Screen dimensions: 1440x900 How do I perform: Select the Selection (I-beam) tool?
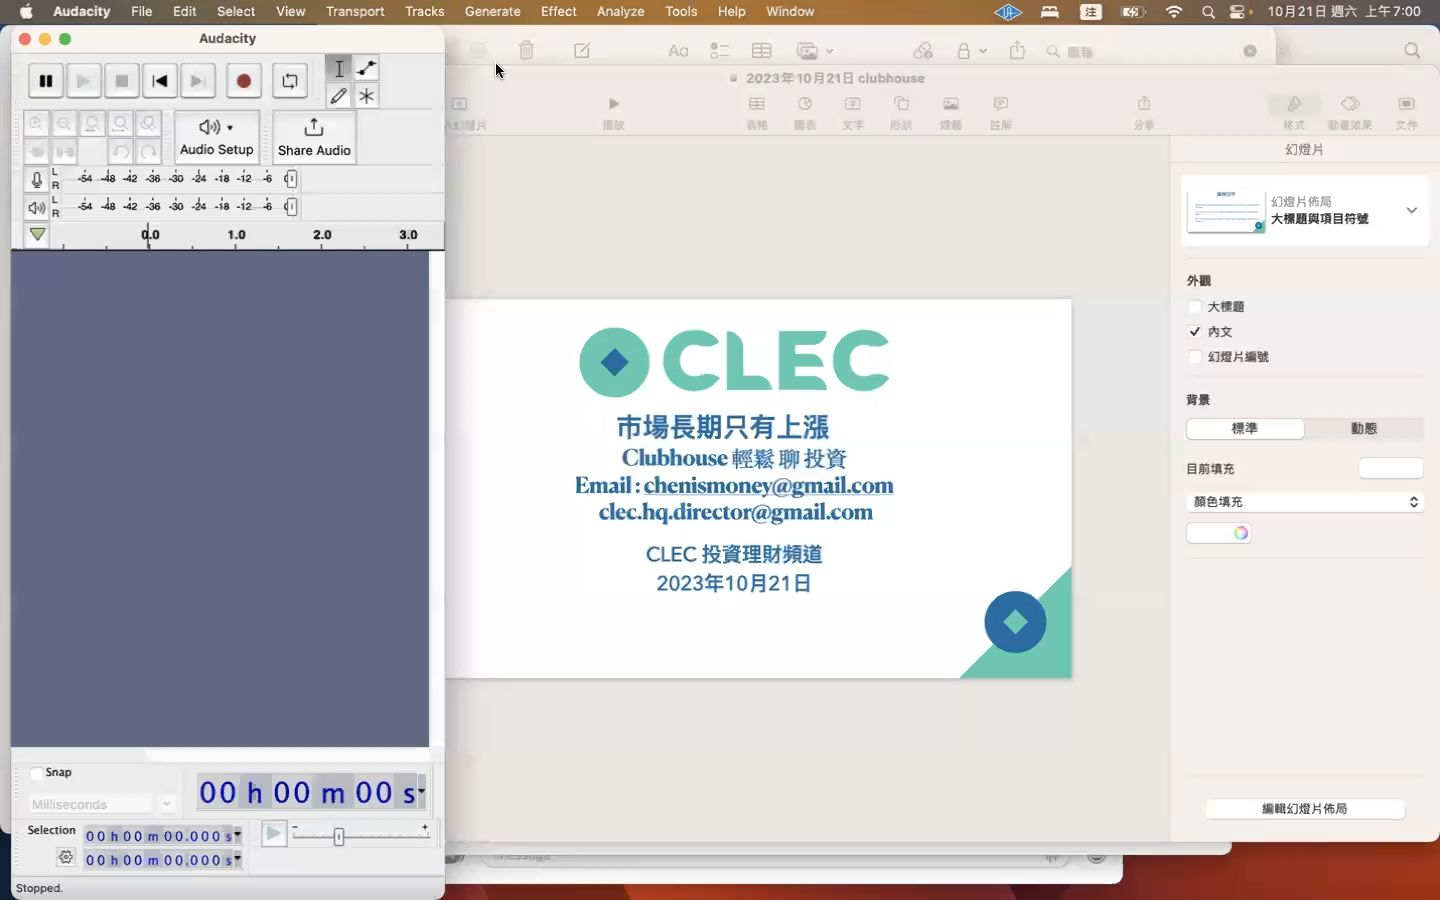(x=339, y=68)
